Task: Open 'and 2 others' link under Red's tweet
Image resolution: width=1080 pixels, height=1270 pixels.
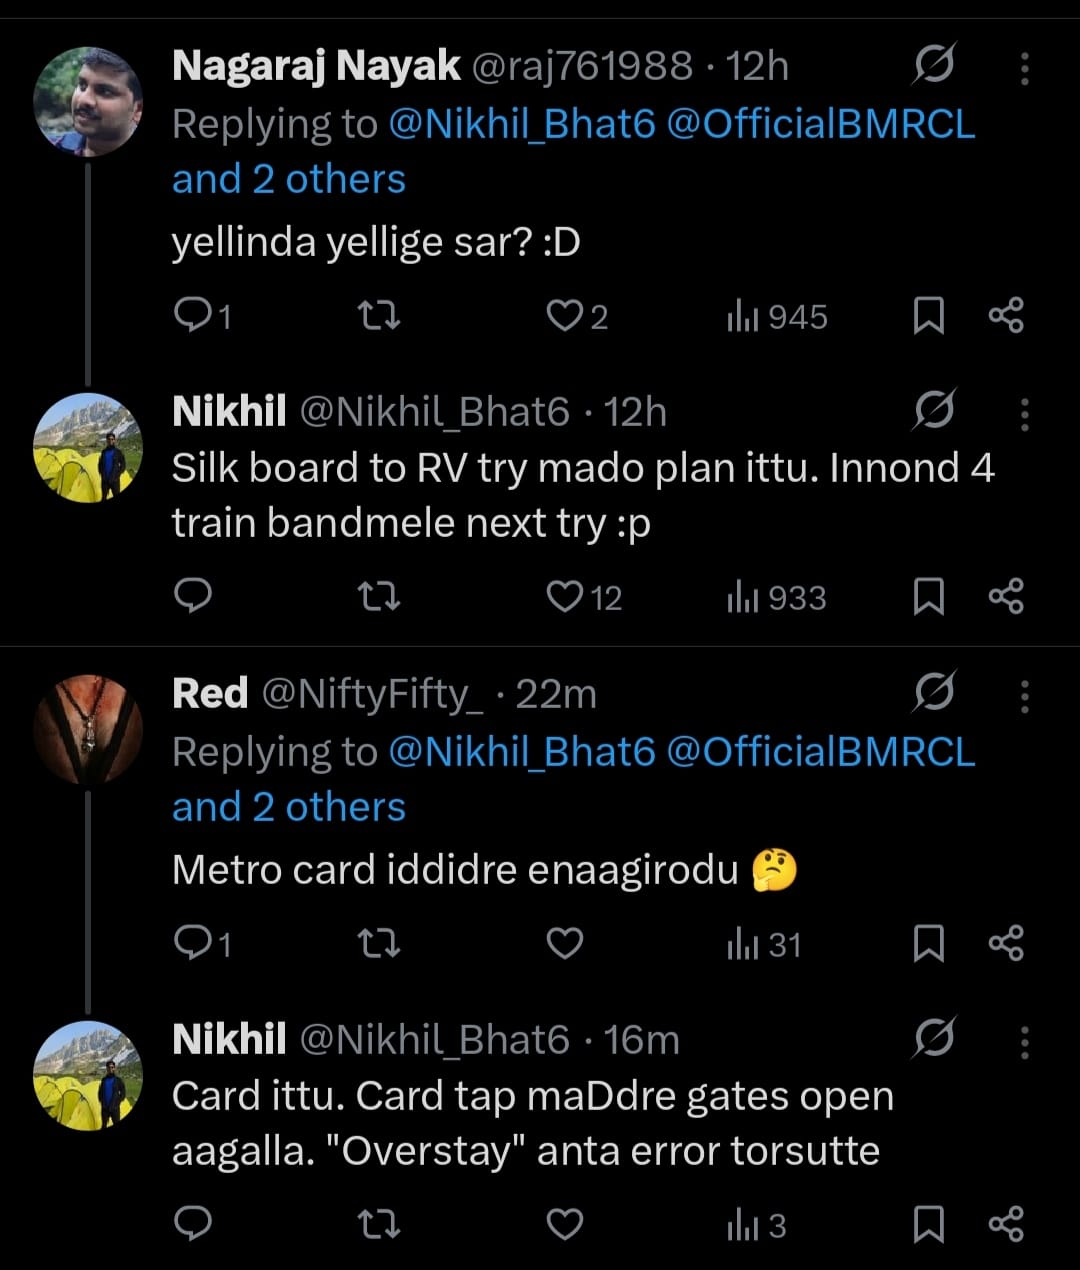Action: [288, 806]
